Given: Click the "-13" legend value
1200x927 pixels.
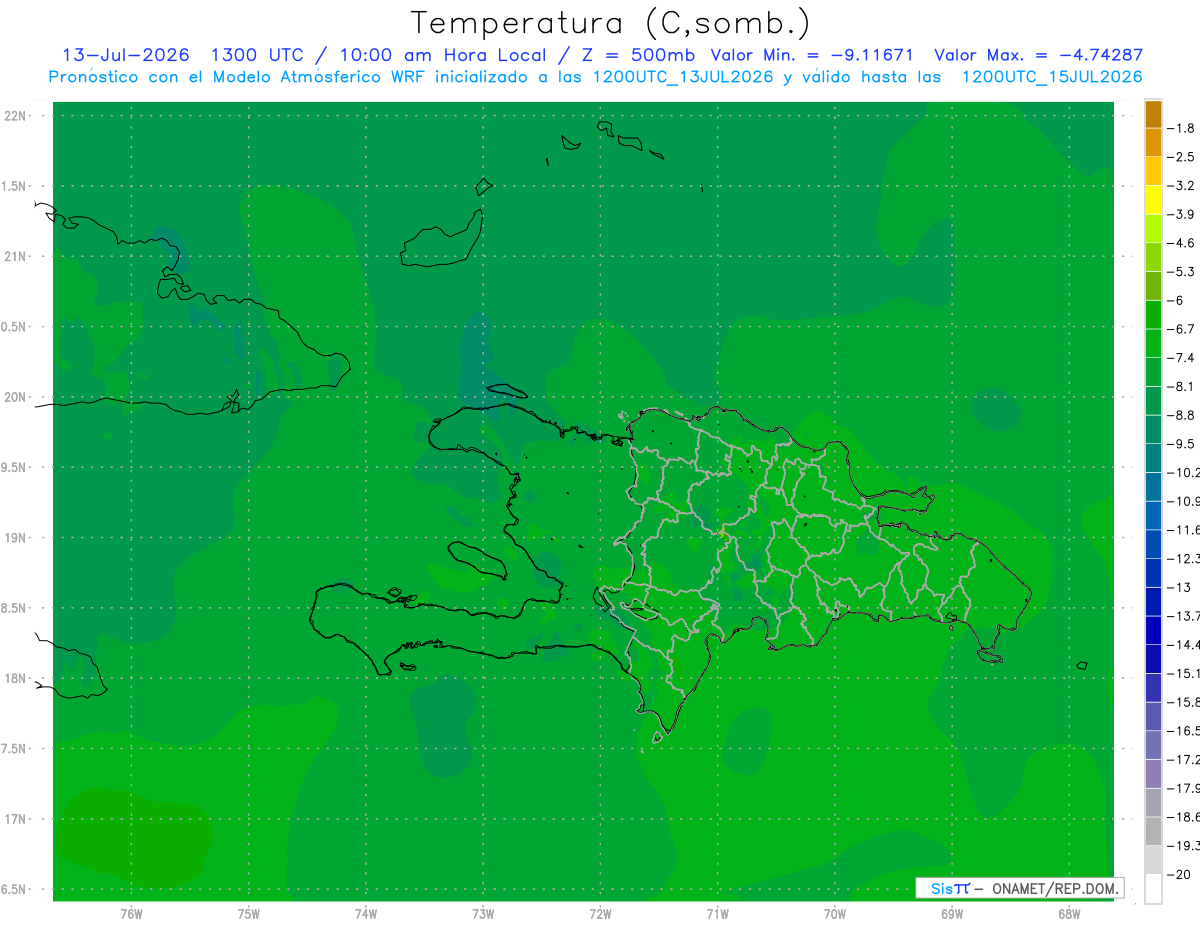Looking at the screenshot, I should click(x=1178, y=587).
